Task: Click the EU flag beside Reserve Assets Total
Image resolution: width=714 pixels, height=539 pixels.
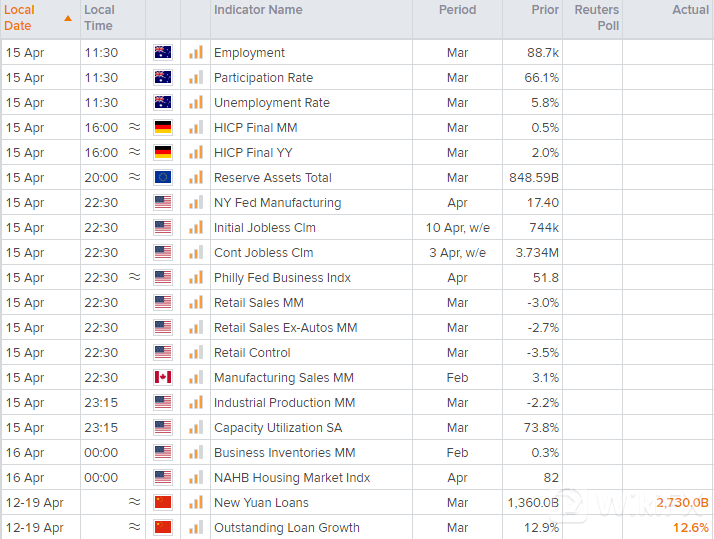Action: coord(162,178)
